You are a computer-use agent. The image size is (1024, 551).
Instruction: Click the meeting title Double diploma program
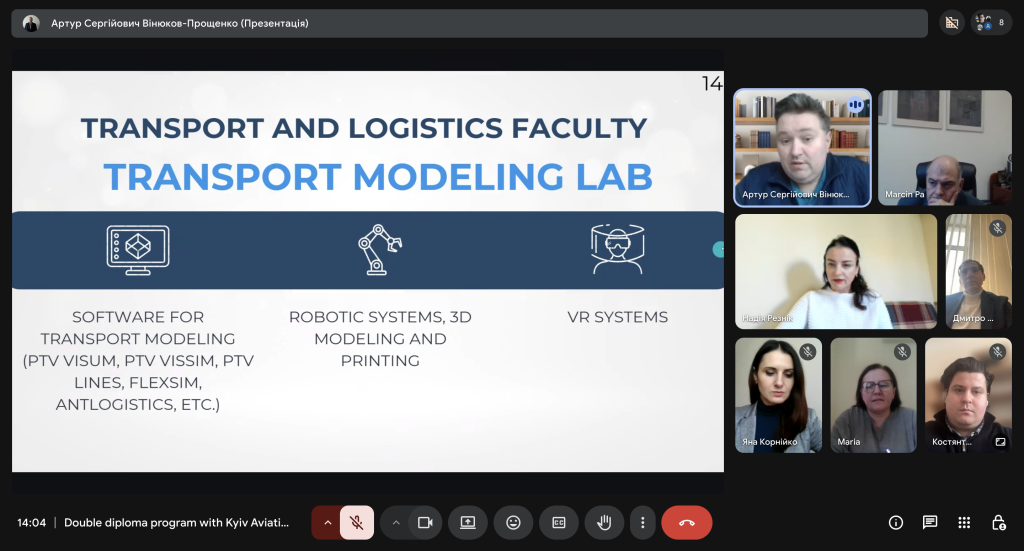pos(176,522)
